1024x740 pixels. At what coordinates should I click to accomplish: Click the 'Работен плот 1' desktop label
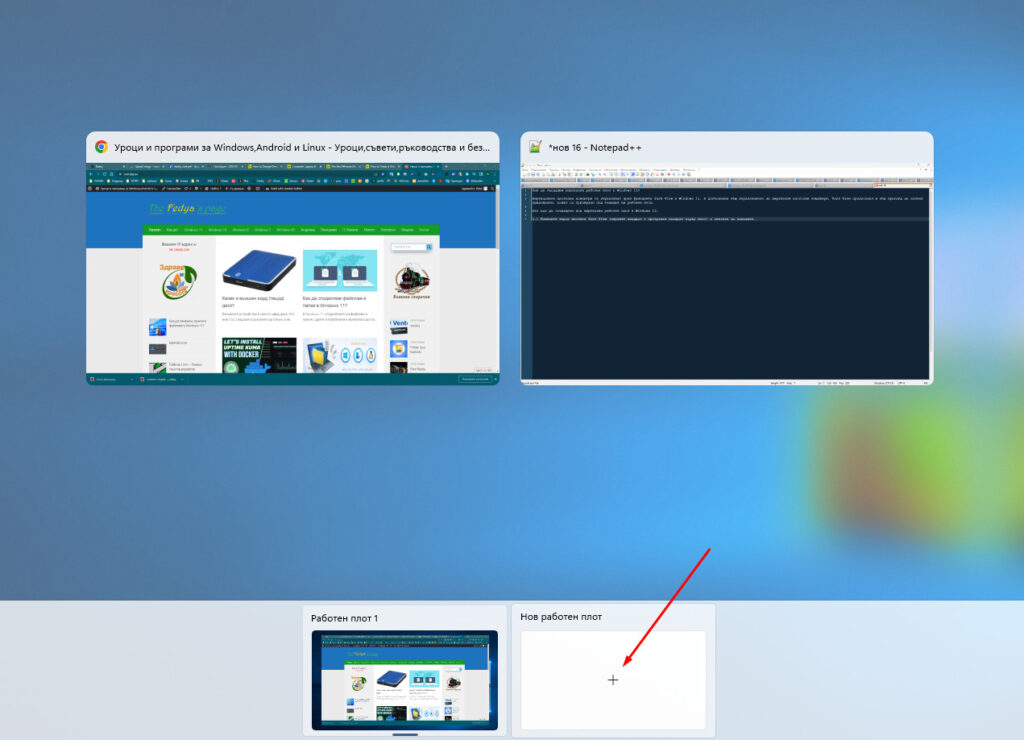[344, 618]
